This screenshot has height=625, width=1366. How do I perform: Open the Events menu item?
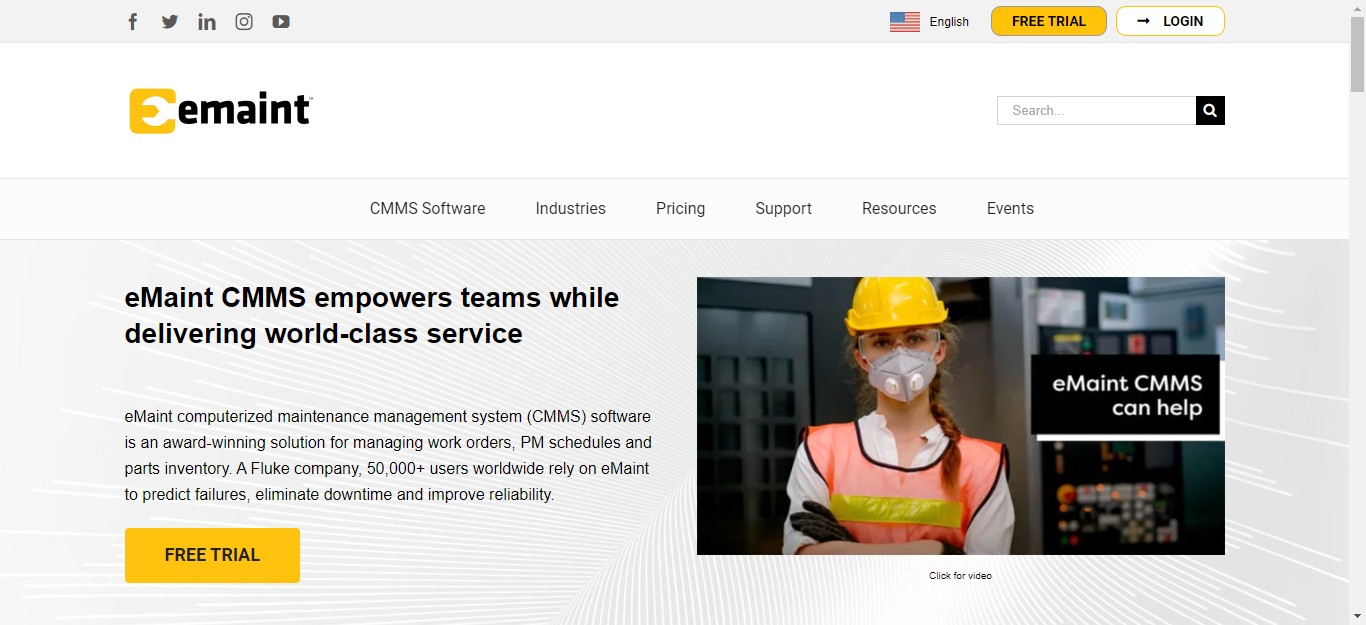tap(1010, 208)
